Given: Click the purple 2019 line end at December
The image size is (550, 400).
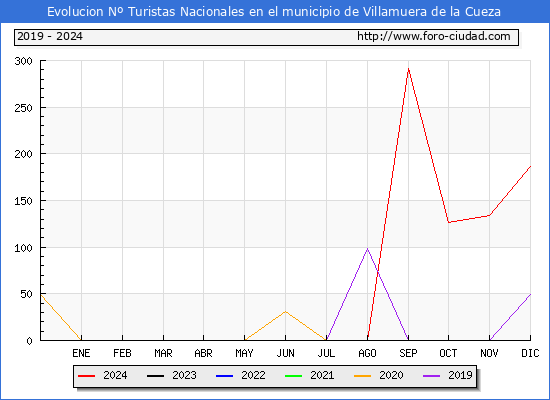Looking at the screenshot, I should (530, 294).
